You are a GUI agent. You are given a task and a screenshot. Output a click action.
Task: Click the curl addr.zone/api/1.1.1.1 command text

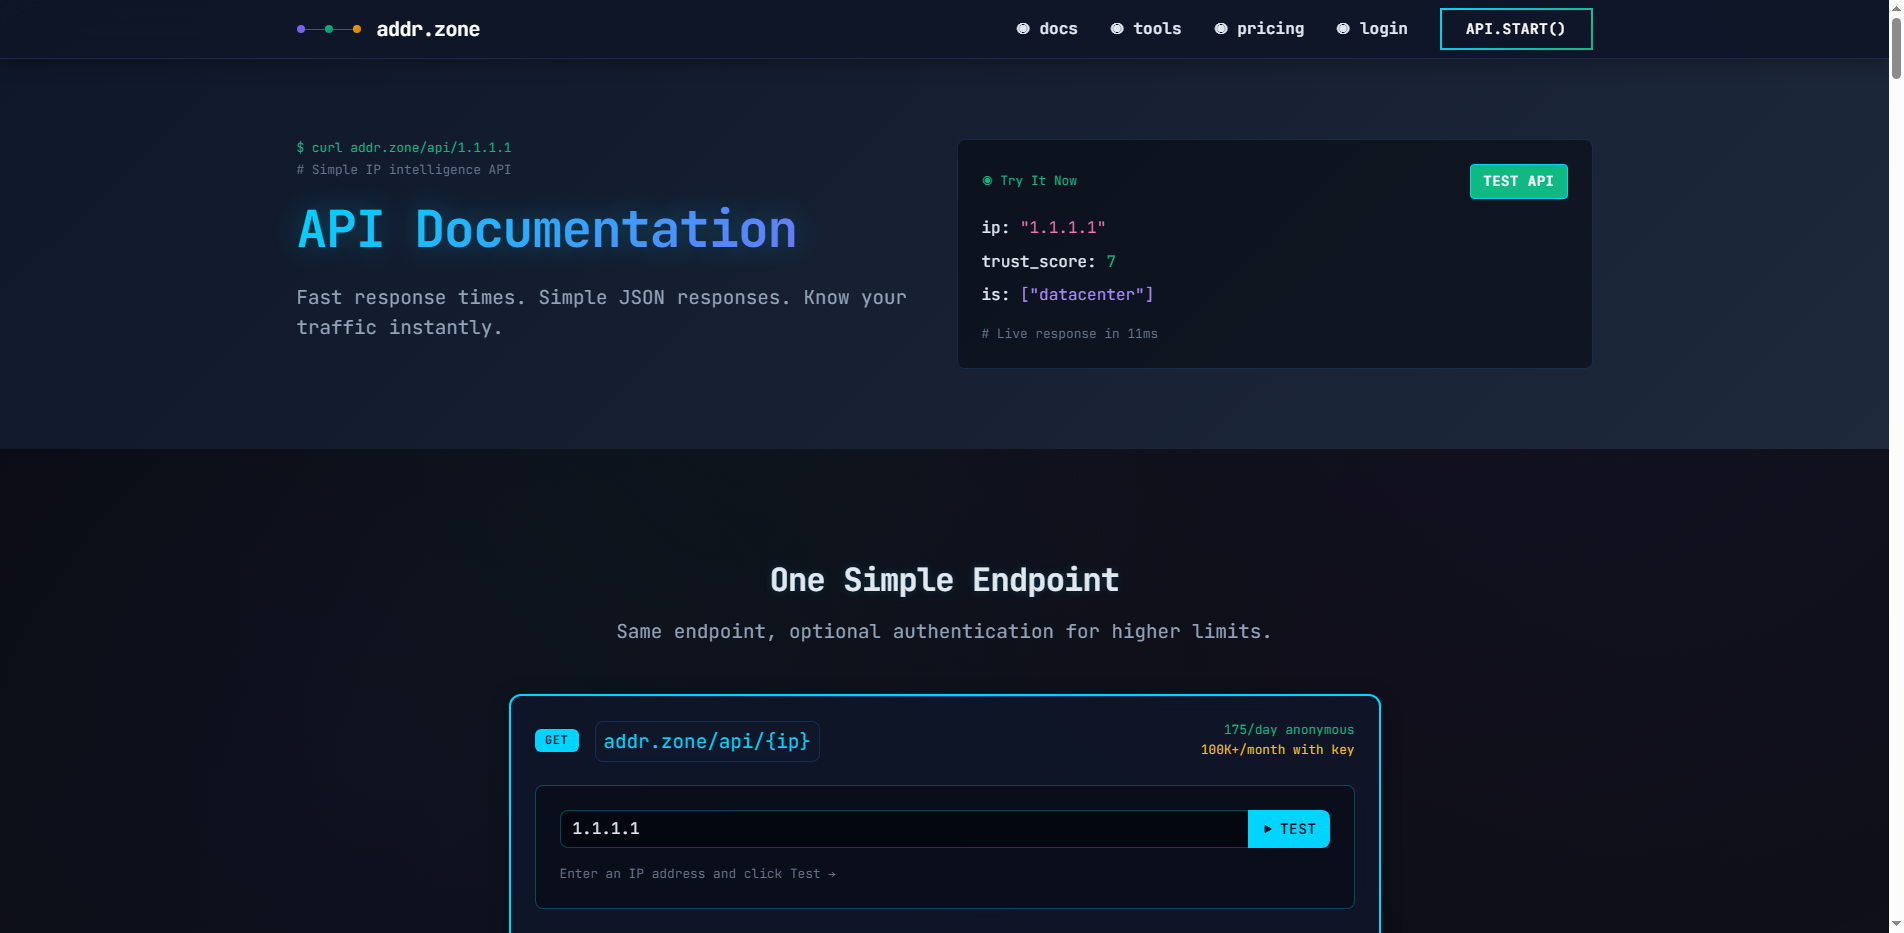pos(403,147)
